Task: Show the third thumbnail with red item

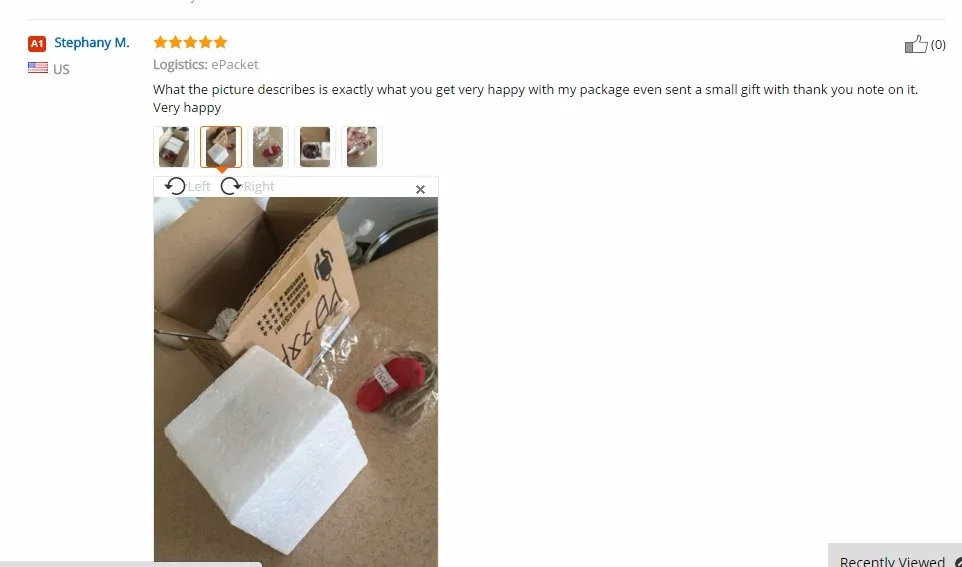Action: click(x=268, y=147)
